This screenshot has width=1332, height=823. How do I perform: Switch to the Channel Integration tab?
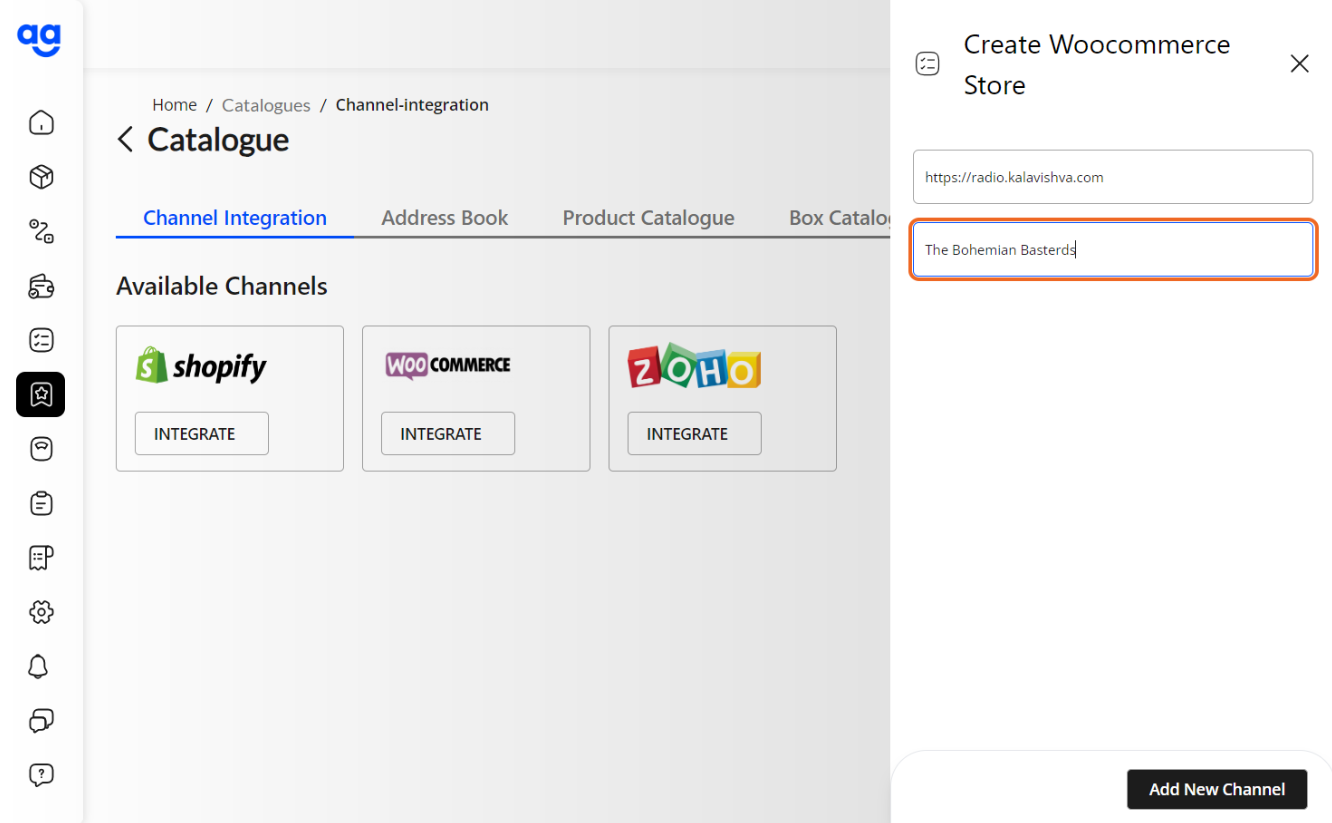coord(235,218)
